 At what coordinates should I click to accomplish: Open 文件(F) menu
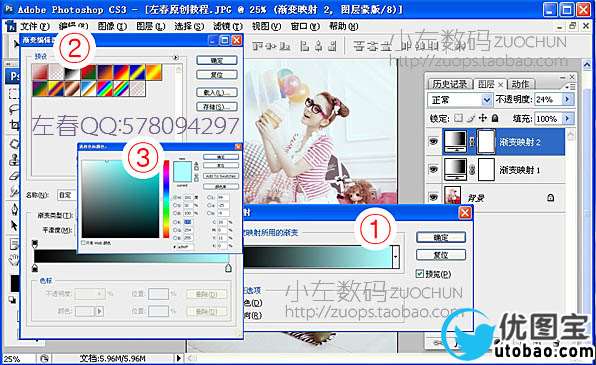34,27
